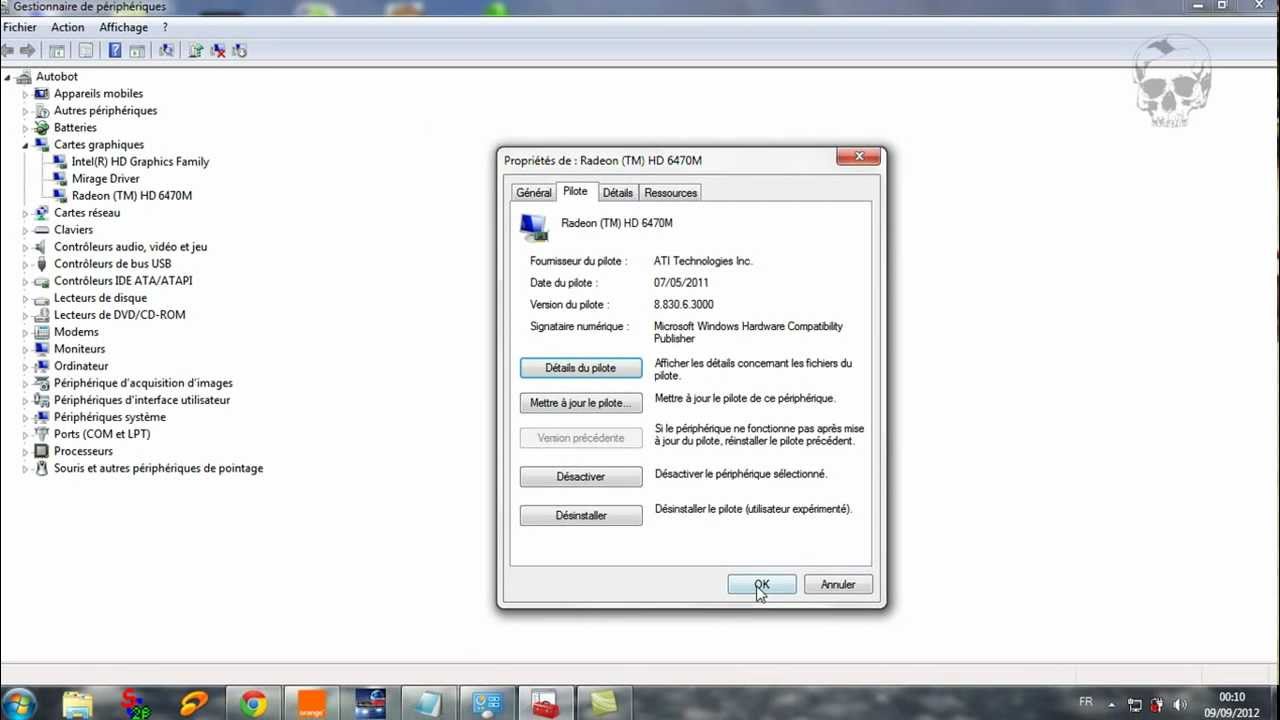Open the Properties toolbar icon

click(x=86, y=50)
